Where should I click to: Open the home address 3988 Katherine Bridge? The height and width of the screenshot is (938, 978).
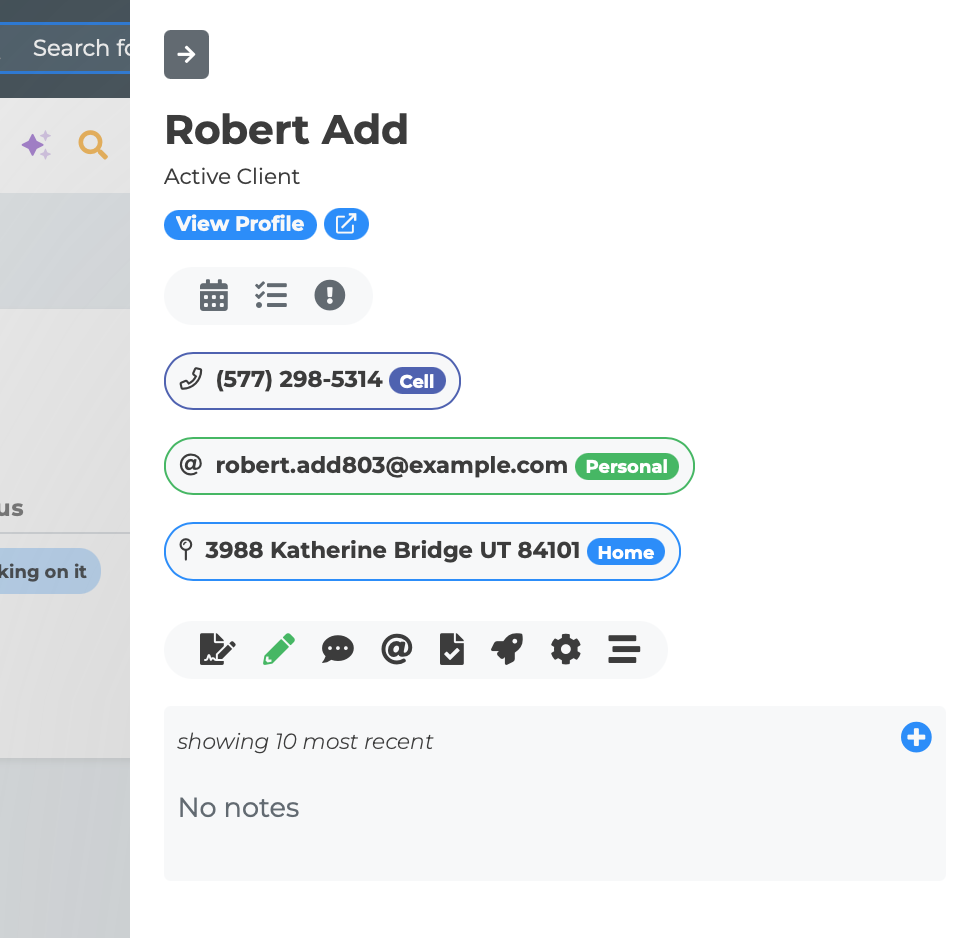point(392,551)
